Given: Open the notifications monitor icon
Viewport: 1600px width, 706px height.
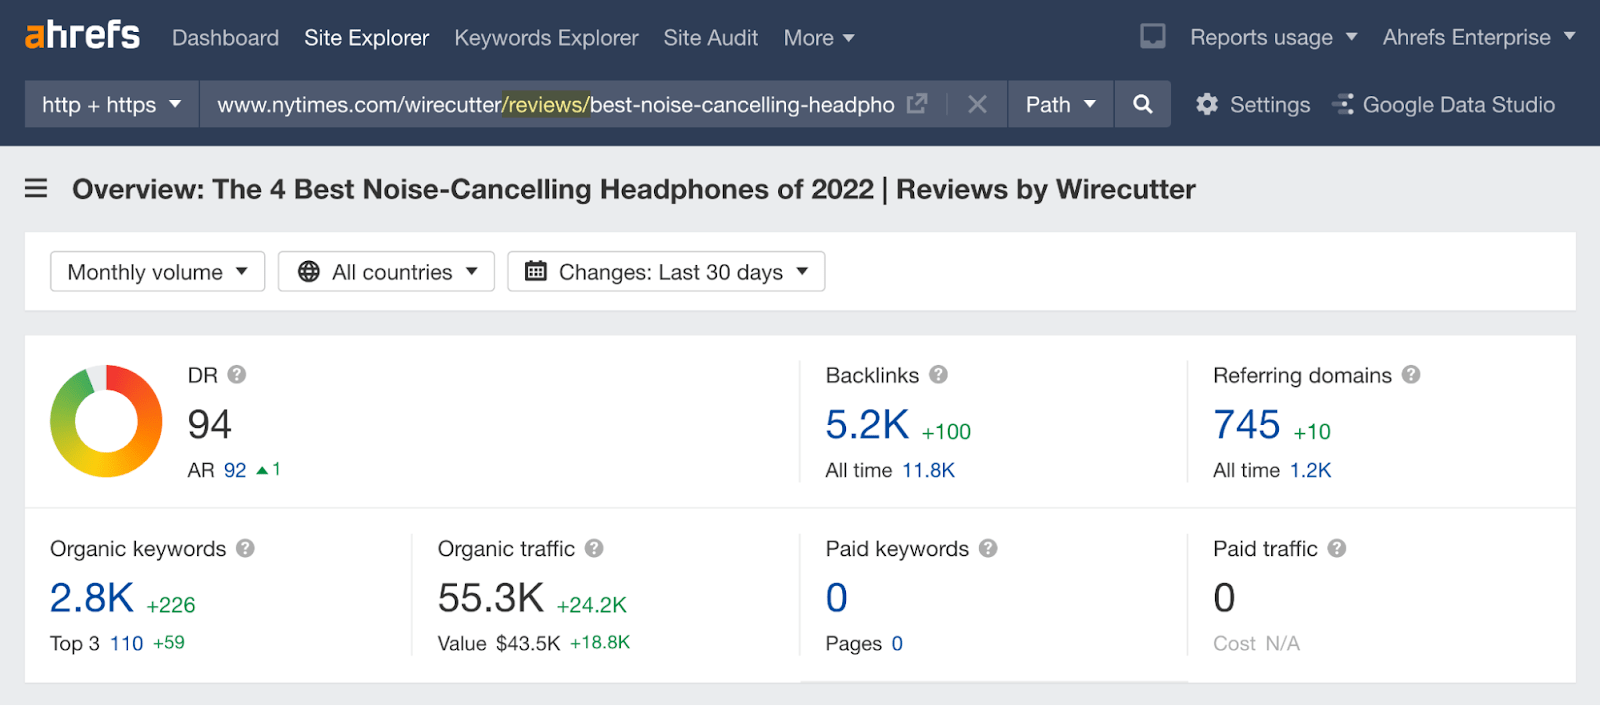Looking at the screenshot, I should coord(1153,37).
